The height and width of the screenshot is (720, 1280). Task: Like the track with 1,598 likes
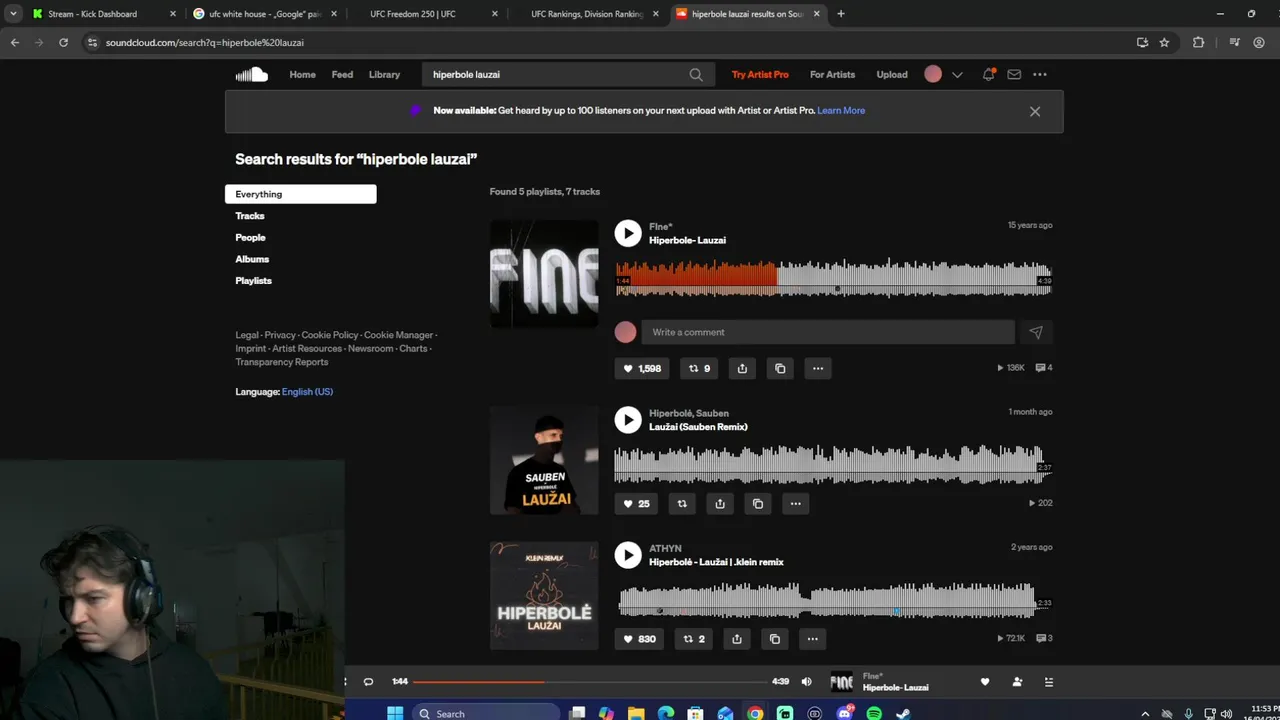[642, 368]
